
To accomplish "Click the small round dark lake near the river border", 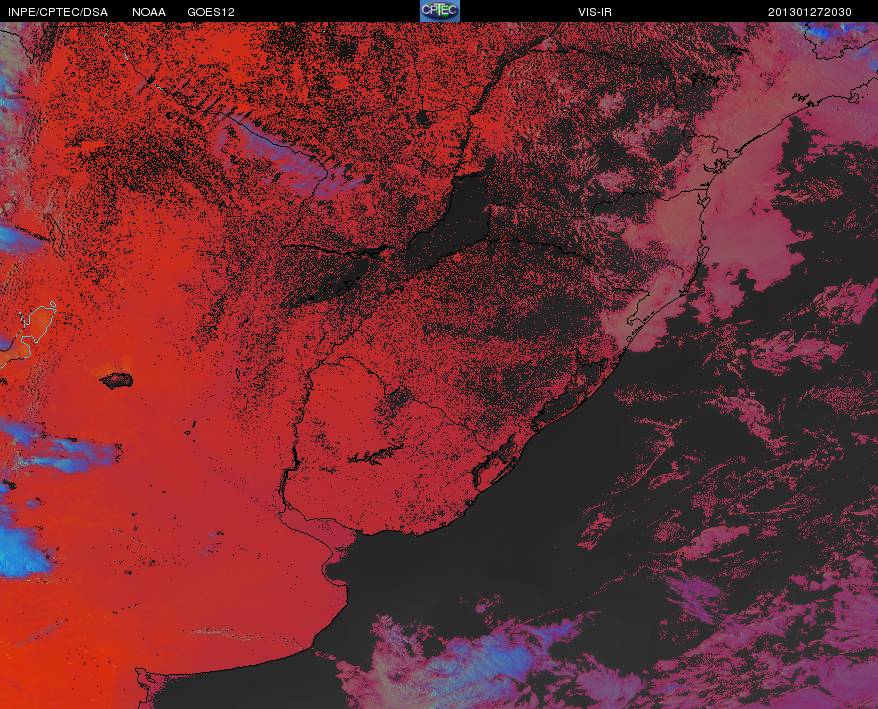I will click(423, 118).
